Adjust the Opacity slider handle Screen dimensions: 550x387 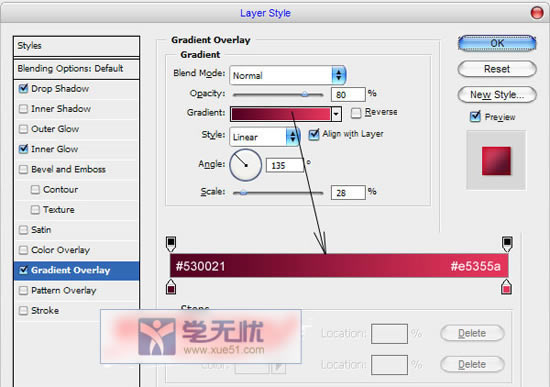click(x=305, y=94)
